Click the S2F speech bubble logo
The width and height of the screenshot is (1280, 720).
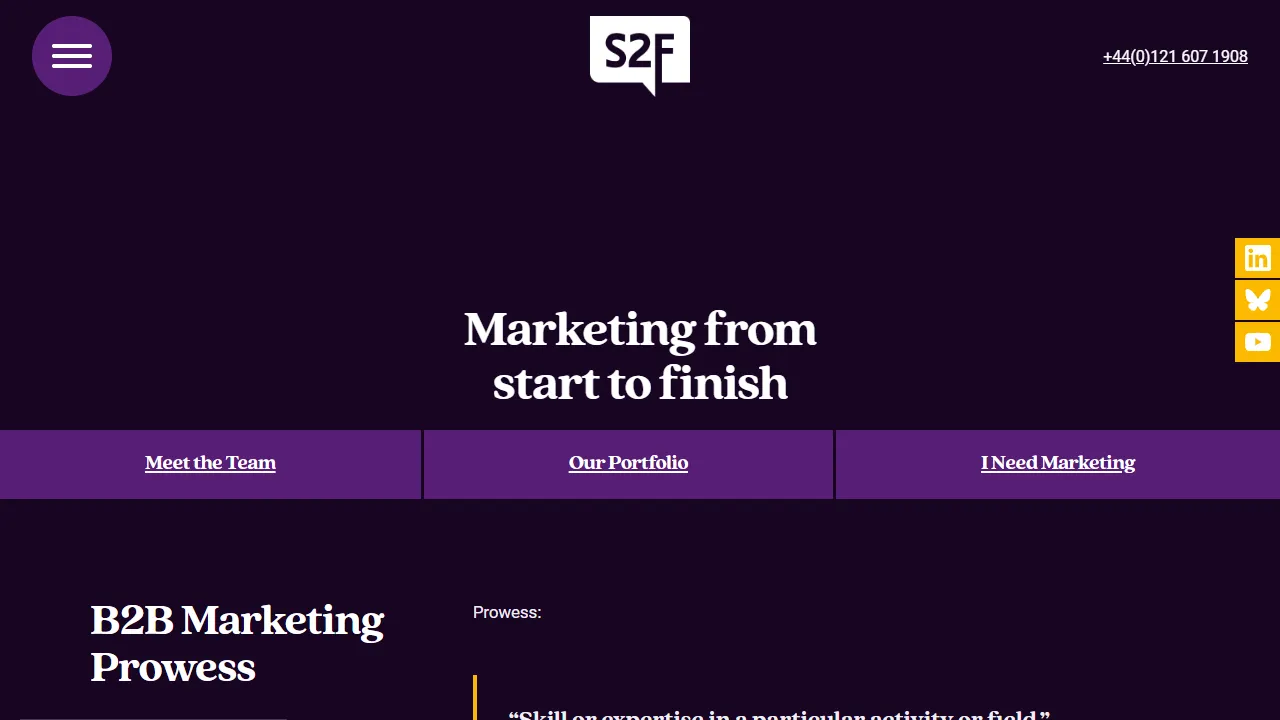(x=639, y=52)
